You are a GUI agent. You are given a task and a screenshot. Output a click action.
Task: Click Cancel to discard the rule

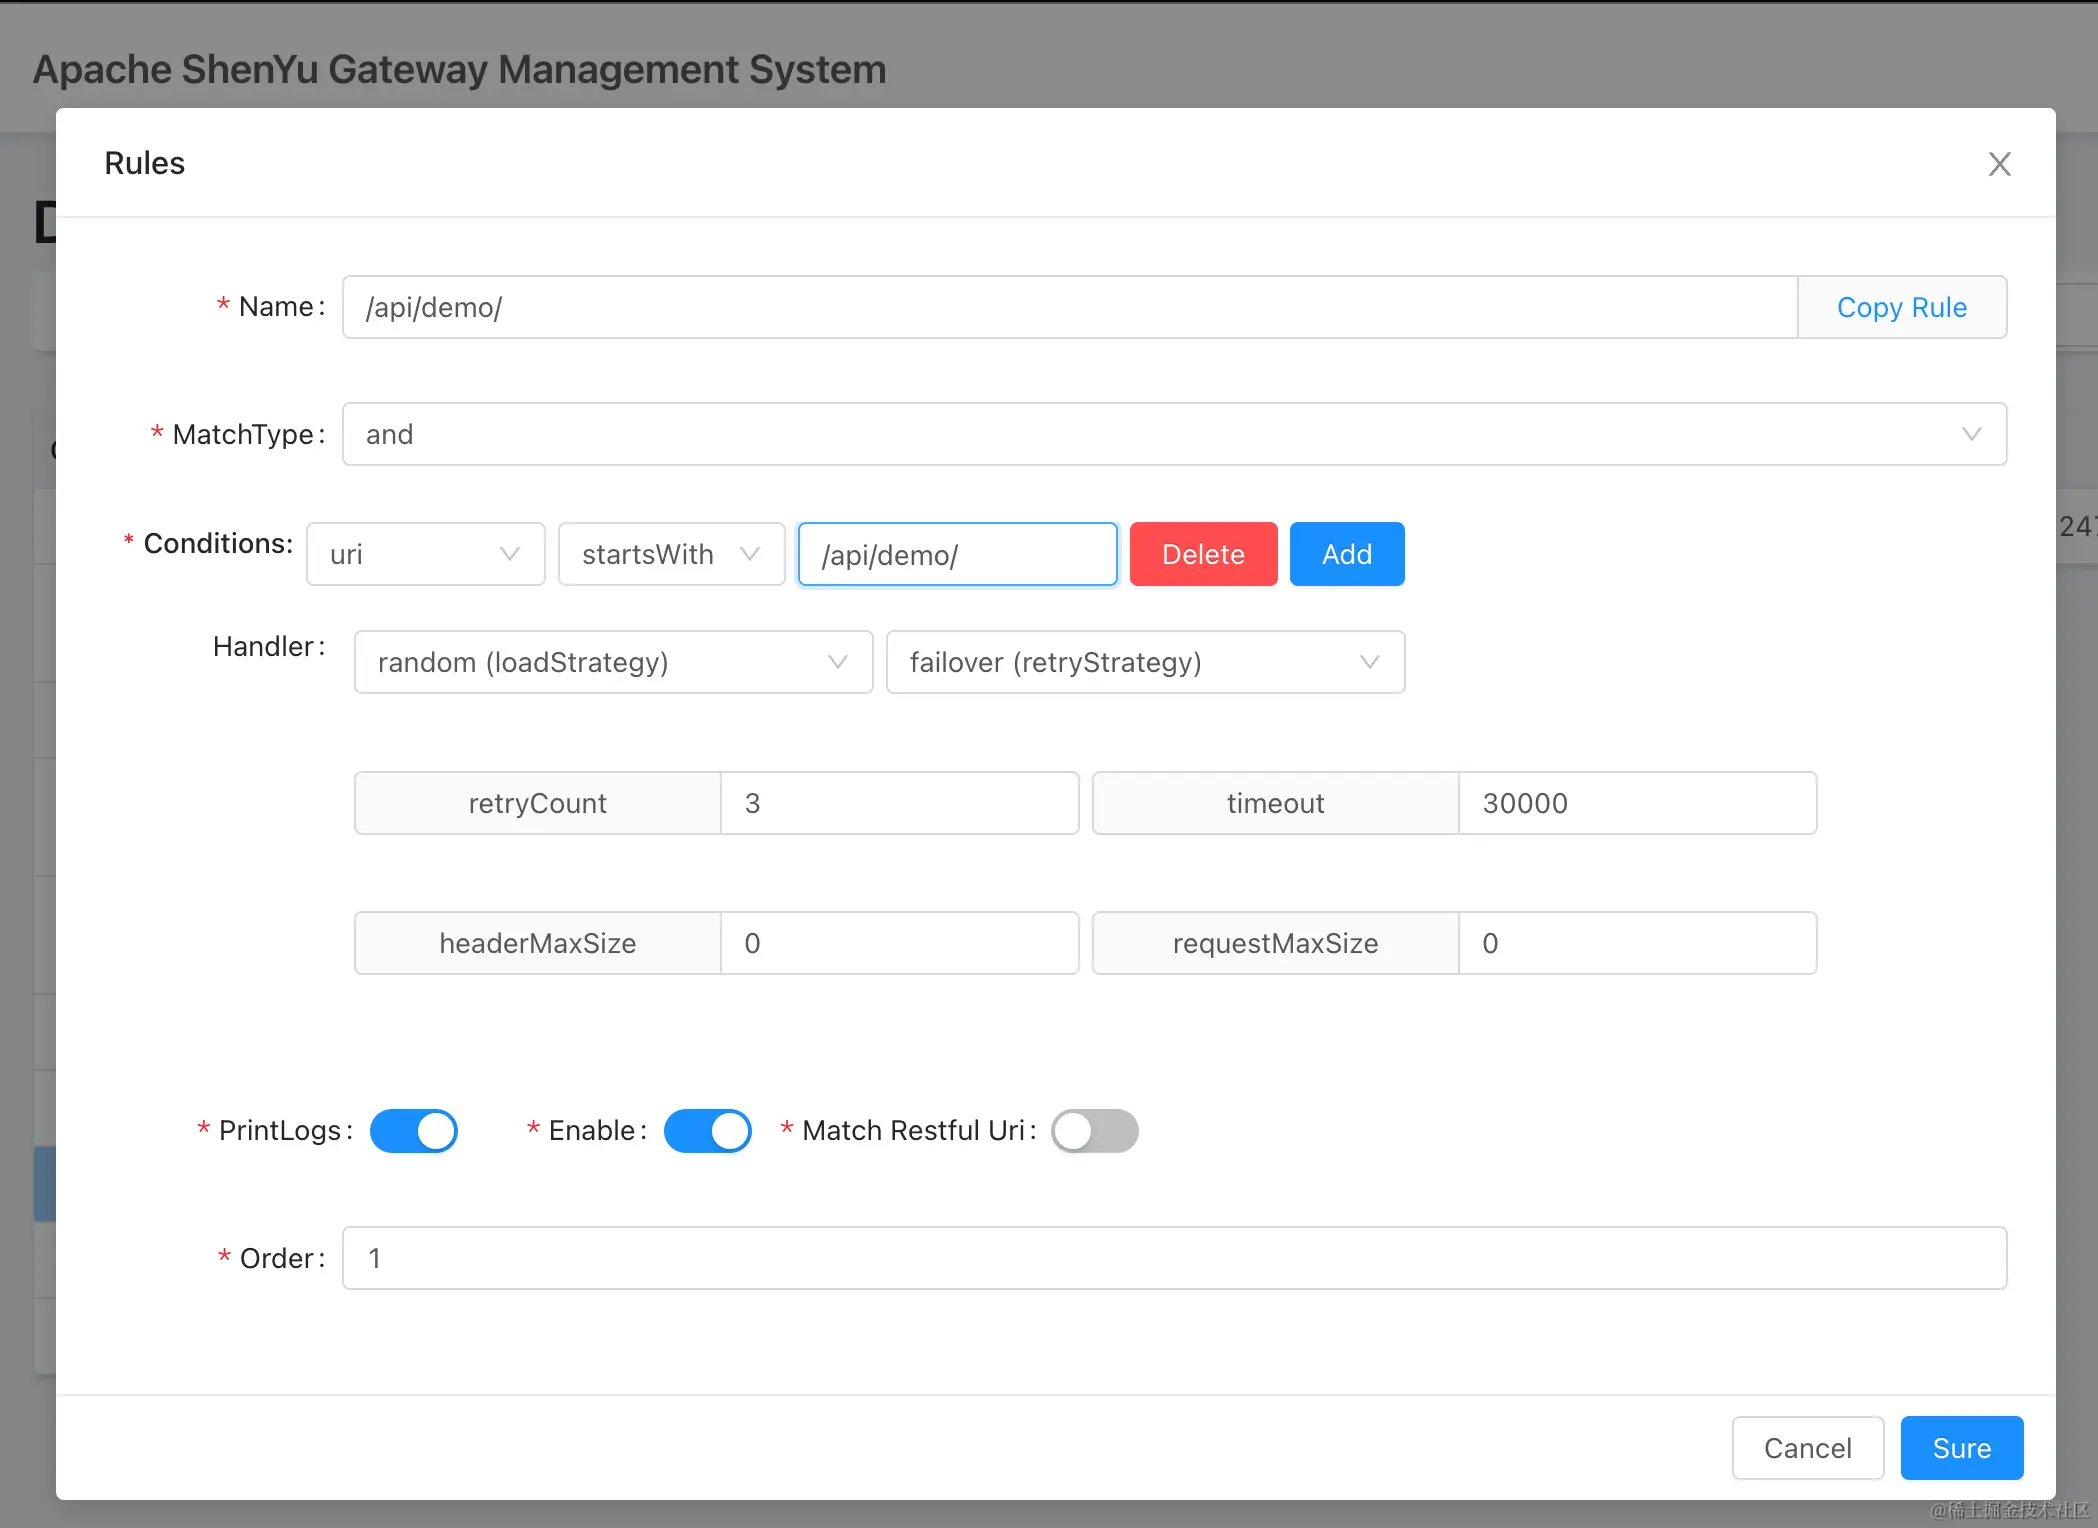(1807, 1448)
